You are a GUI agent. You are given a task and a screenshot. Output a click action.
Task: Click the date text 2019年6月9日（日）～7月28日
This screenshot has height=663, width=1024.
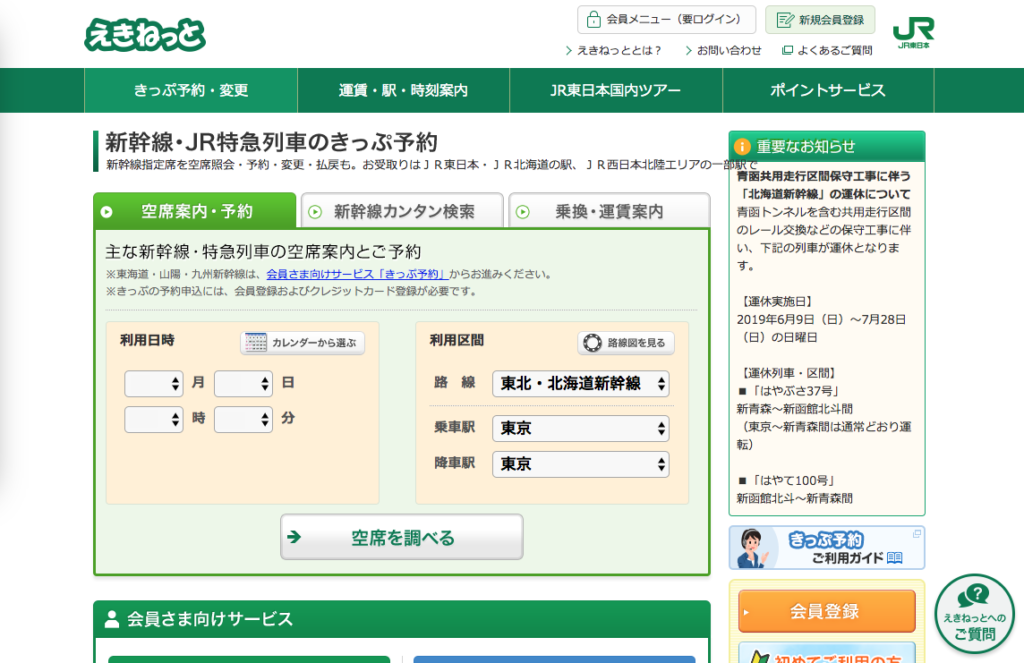pos(821,319)
